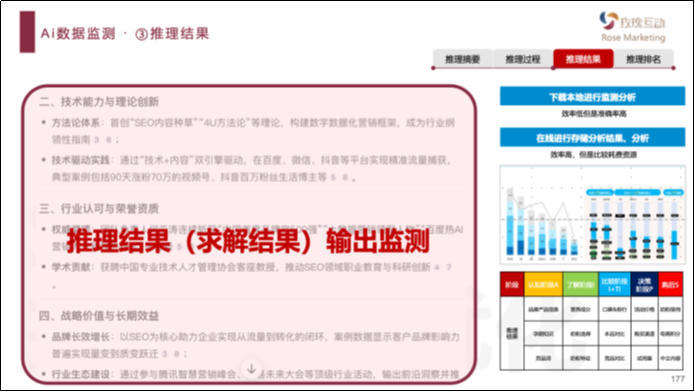Click the 方法论体系 bullet text
The image size is (695, 392).
click(253, 131)
